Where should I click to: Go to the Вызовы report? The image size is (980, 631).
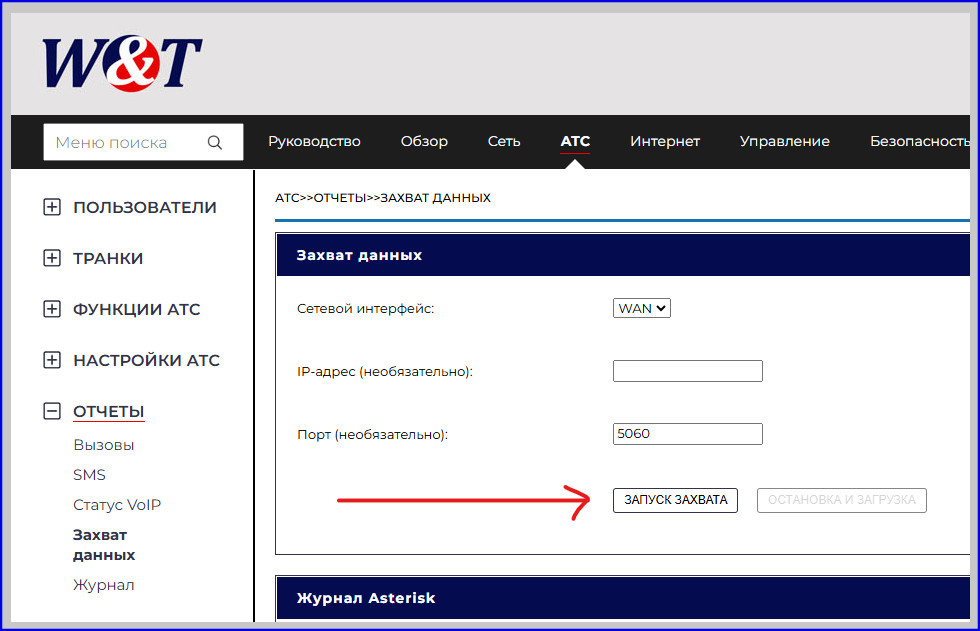(x=104, y=445)
